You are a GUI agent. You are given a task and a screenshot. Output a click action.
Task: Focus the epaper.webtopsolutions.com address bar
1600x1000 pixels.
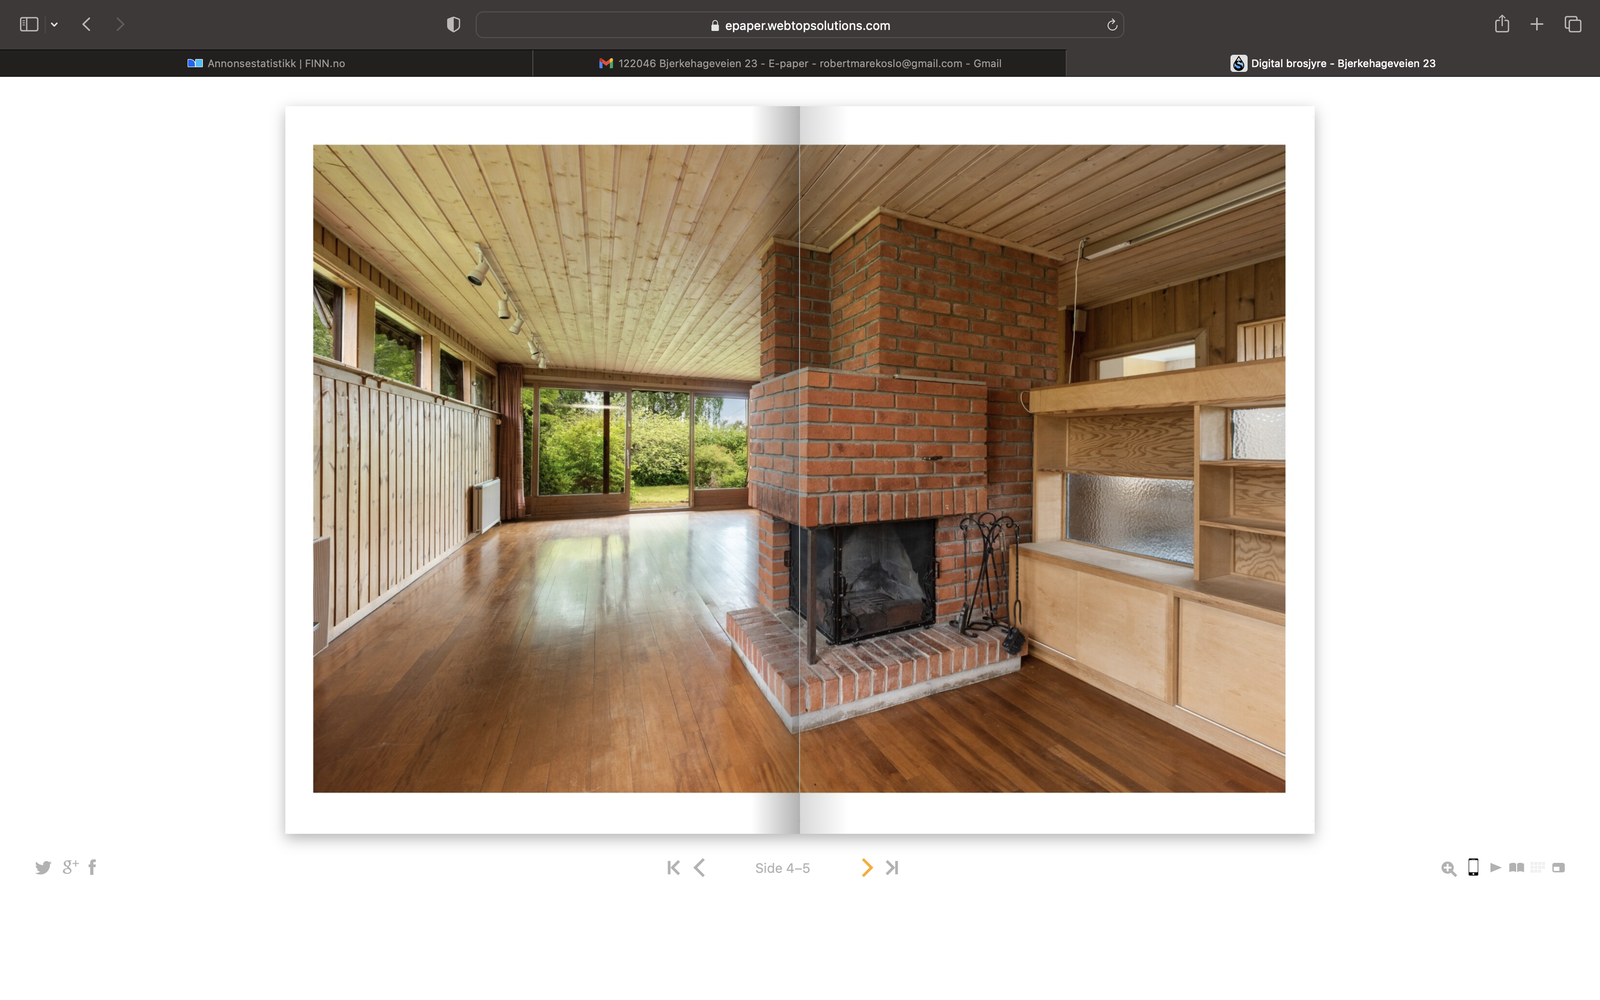pos(800,25)
